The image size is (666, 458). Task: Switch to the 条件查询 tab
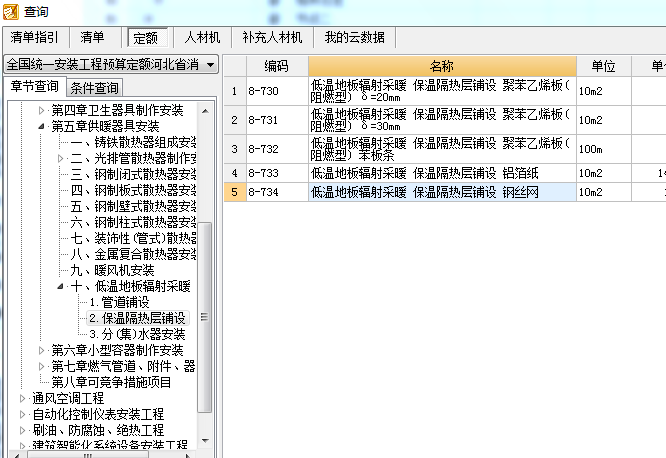[x=94, y=88]
